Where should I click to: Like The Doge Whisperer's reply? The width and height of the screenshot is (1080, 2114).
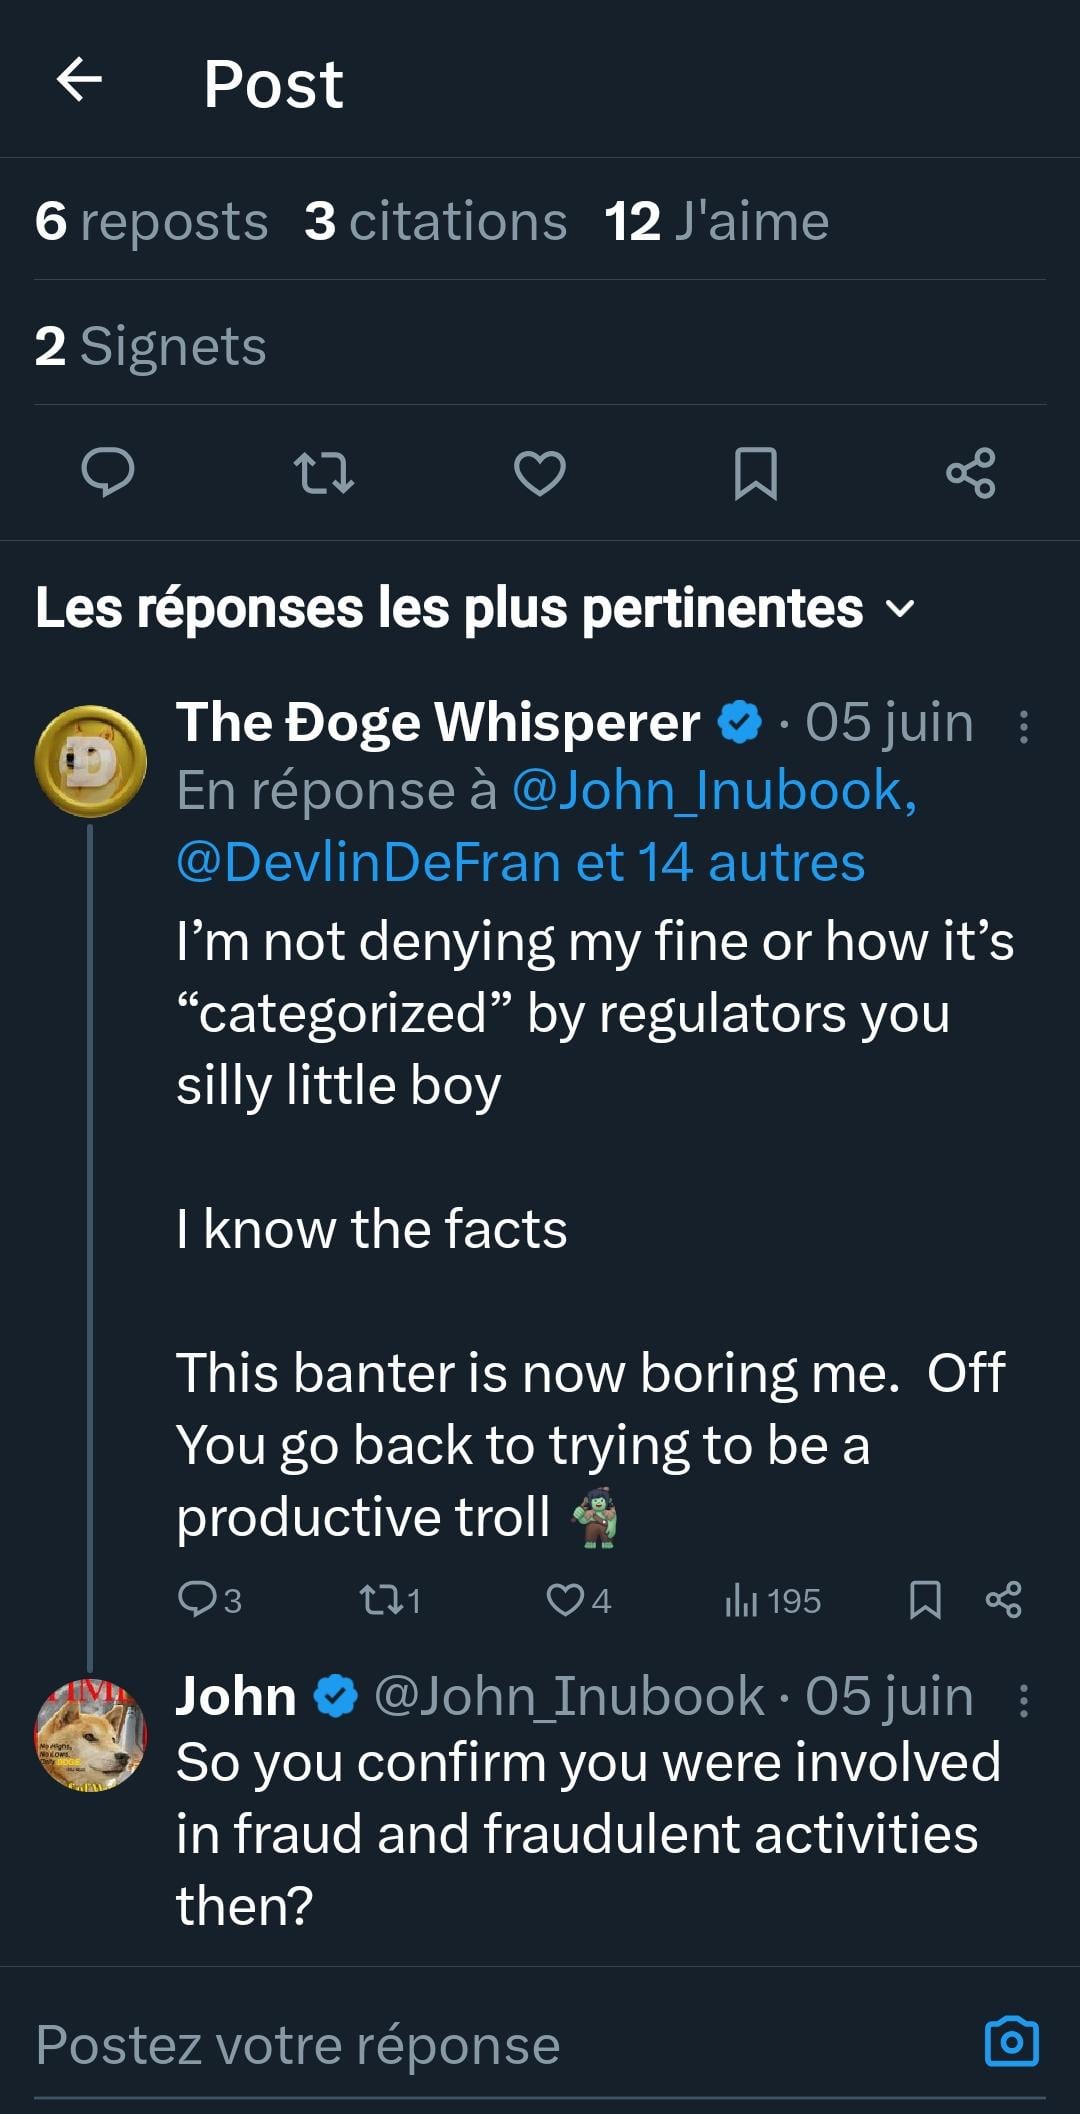pyautogui.click(x=565, y=1600)
